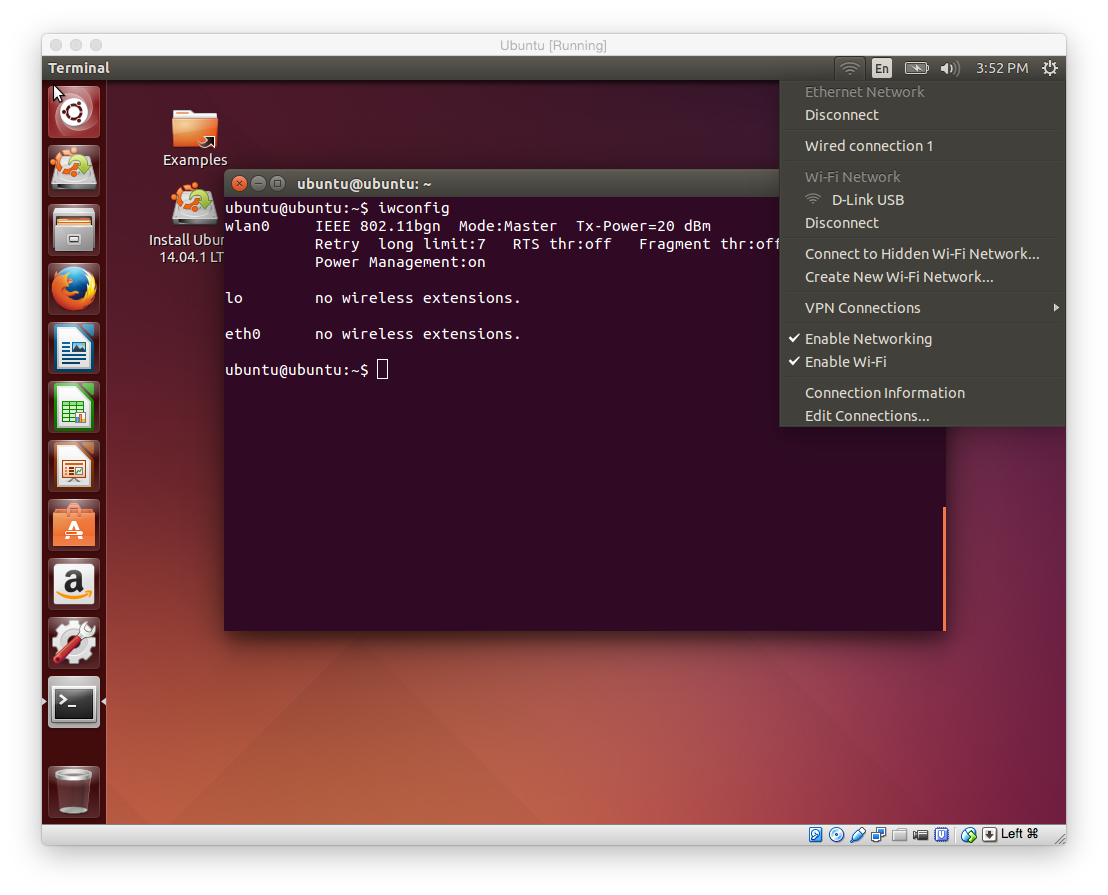Expand VPN Connections submenu
This screenshot has width=1108, height=895.
click(x=923, y=308)
